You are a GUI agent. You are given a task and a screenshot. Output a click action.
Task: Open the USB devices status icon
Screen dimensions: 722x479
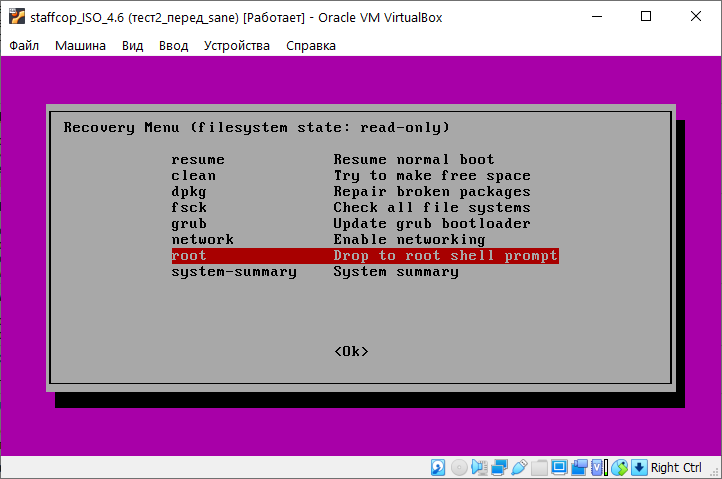tap(518, 467)
